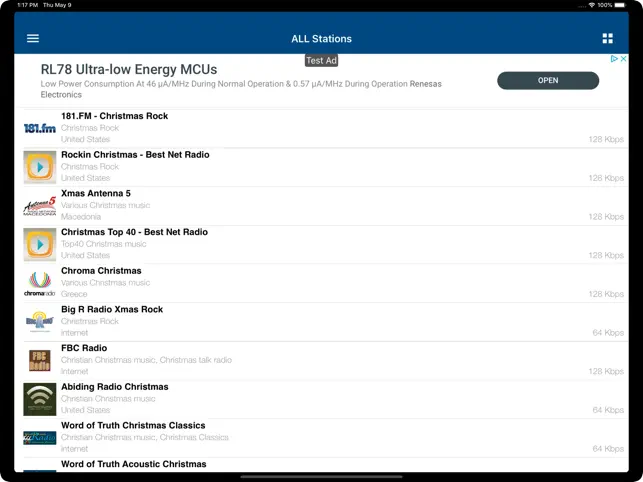Image resolution: width=643 pixels, height=482 pixels.
Task: Play FBC Radio station
Action: click(322, 360)
